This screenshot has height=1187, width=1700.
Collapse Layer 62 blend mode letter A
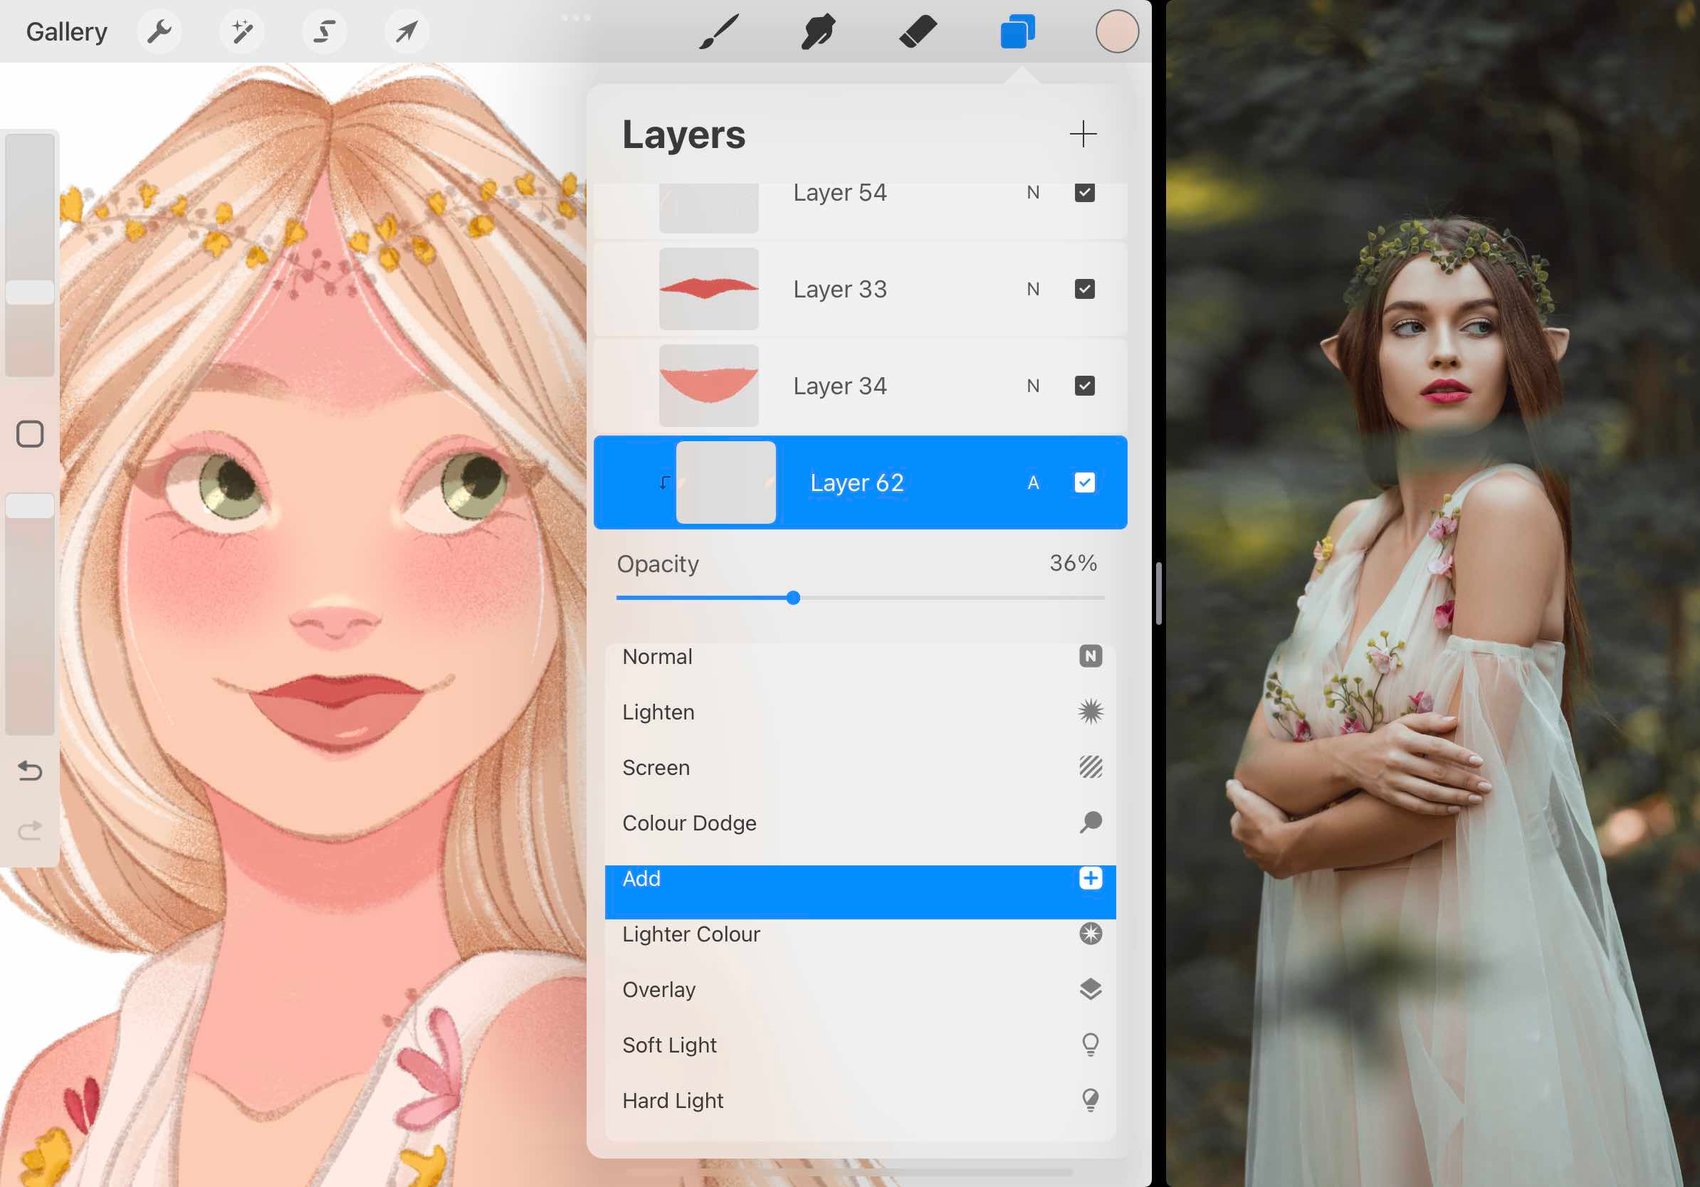pyautogui.click(x=1033, y=483)
